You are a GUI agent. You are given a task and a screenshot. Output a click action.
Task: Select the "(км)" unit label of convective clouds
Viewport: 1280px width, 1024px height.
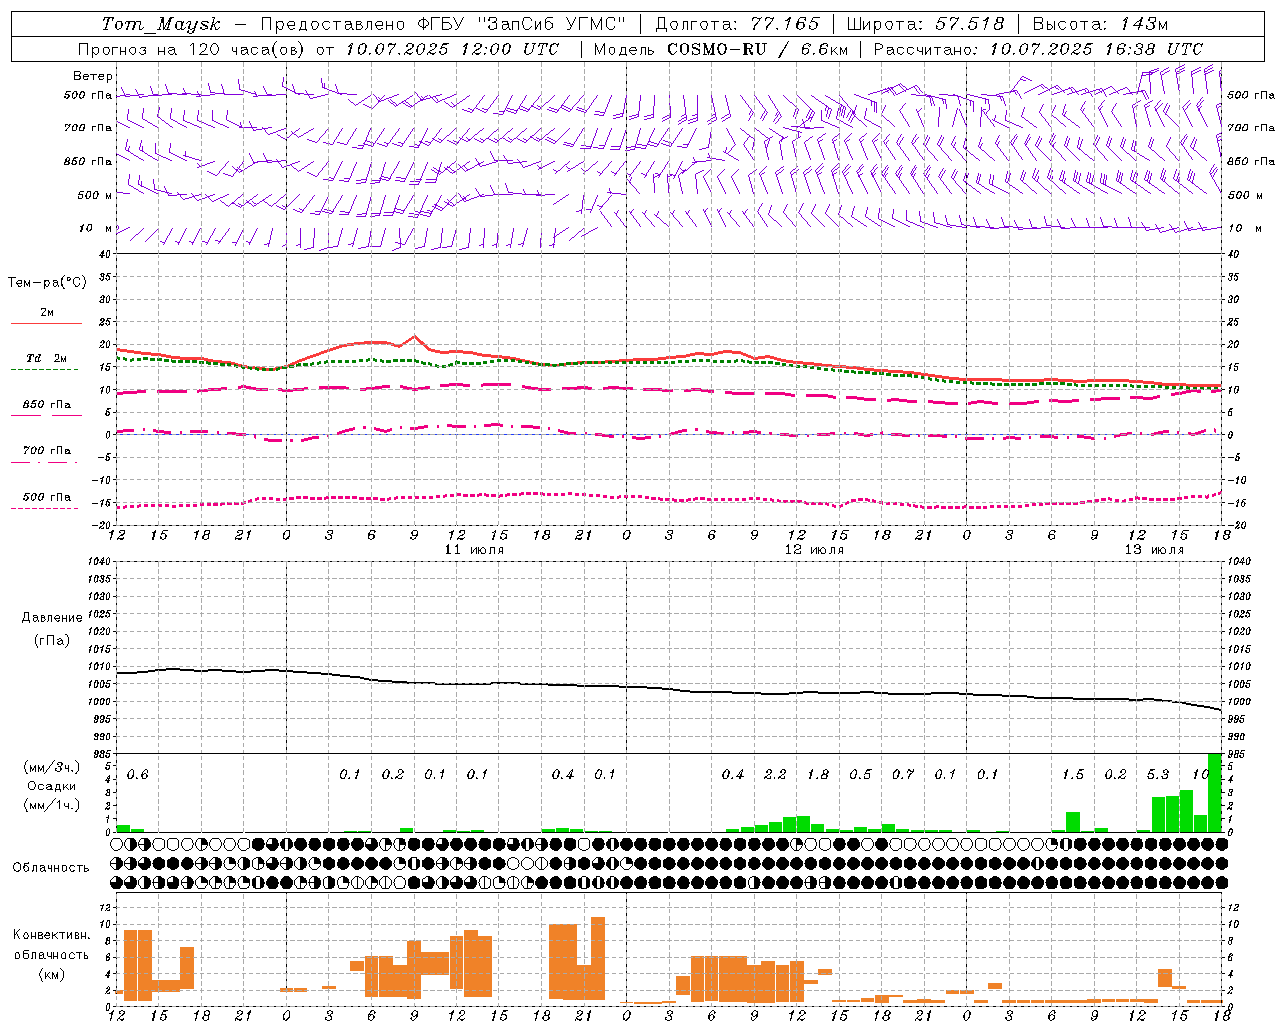[52, 974]
